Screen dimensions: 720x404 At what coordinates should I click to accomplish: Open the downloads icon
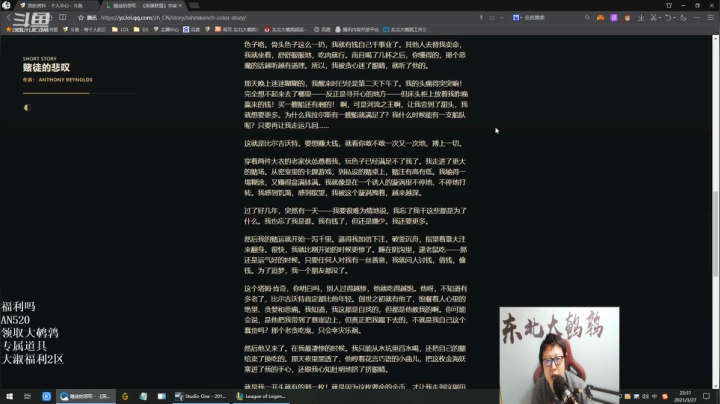coord(641,17)
